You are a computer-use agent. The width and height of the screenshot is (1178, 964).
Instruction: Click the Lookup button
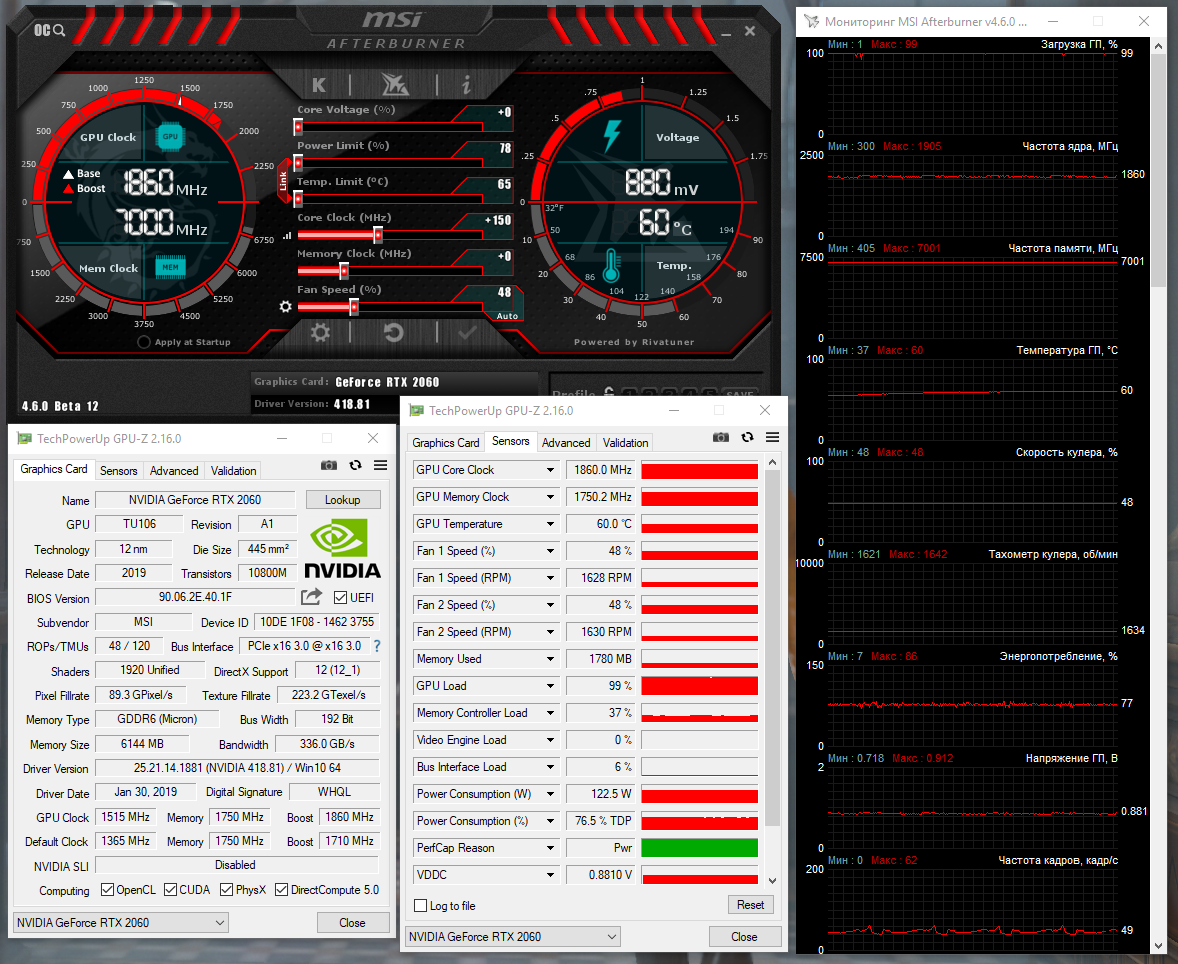[342, 500]
